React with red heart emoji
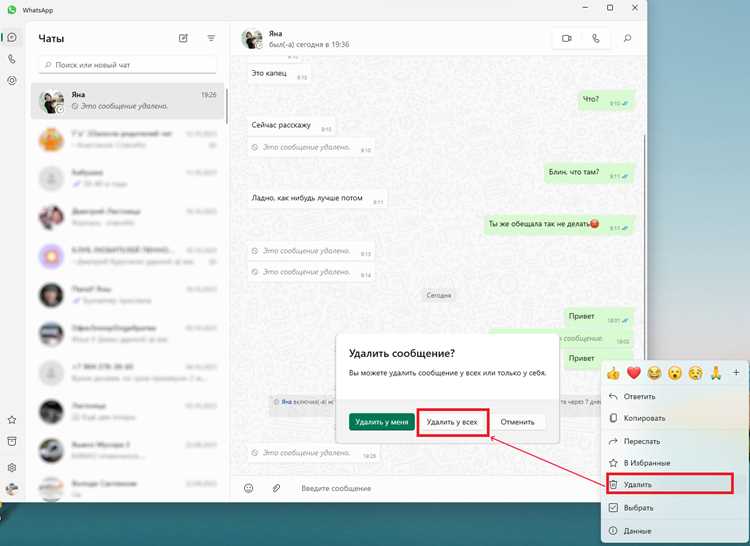Image resolution: width=750 pixels, height=546 pixels. (x=634, y=373)
